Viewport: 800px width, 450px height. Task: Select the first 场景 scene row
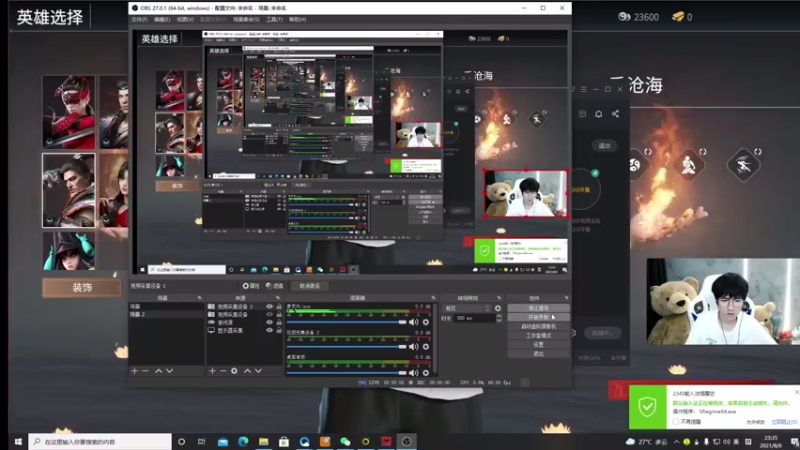coord(166,306)
